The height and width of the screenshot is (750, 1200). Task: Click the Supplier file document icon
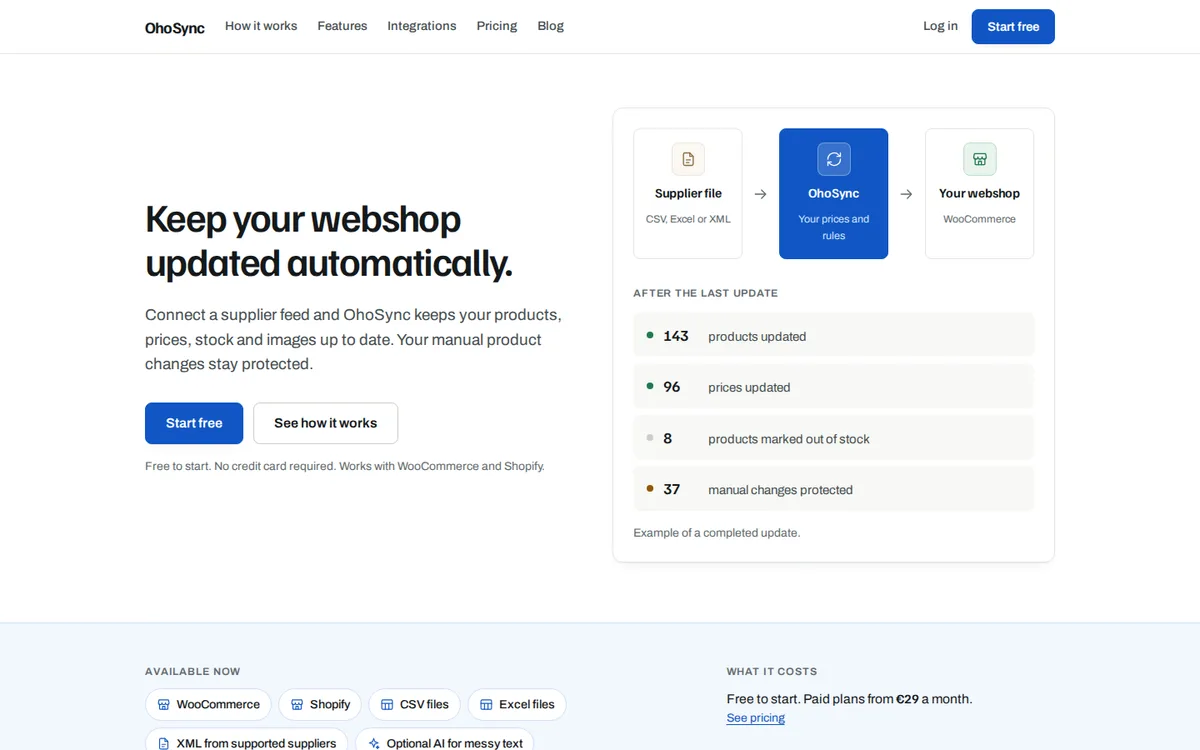point(688,159)
